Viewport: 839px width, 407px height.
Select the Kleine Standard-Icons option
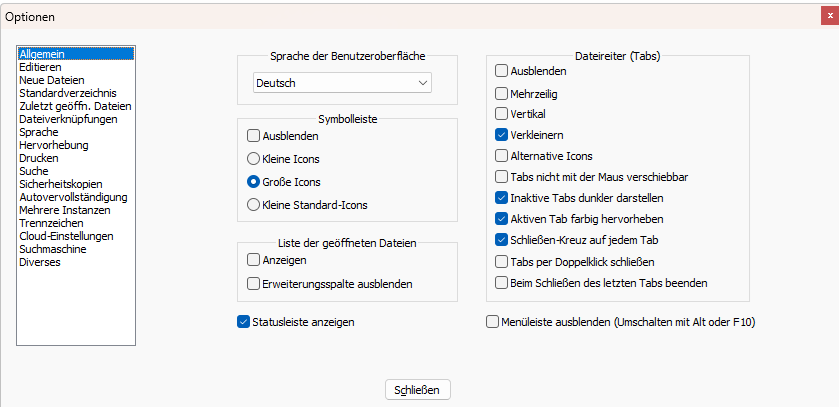pos(253,204)
